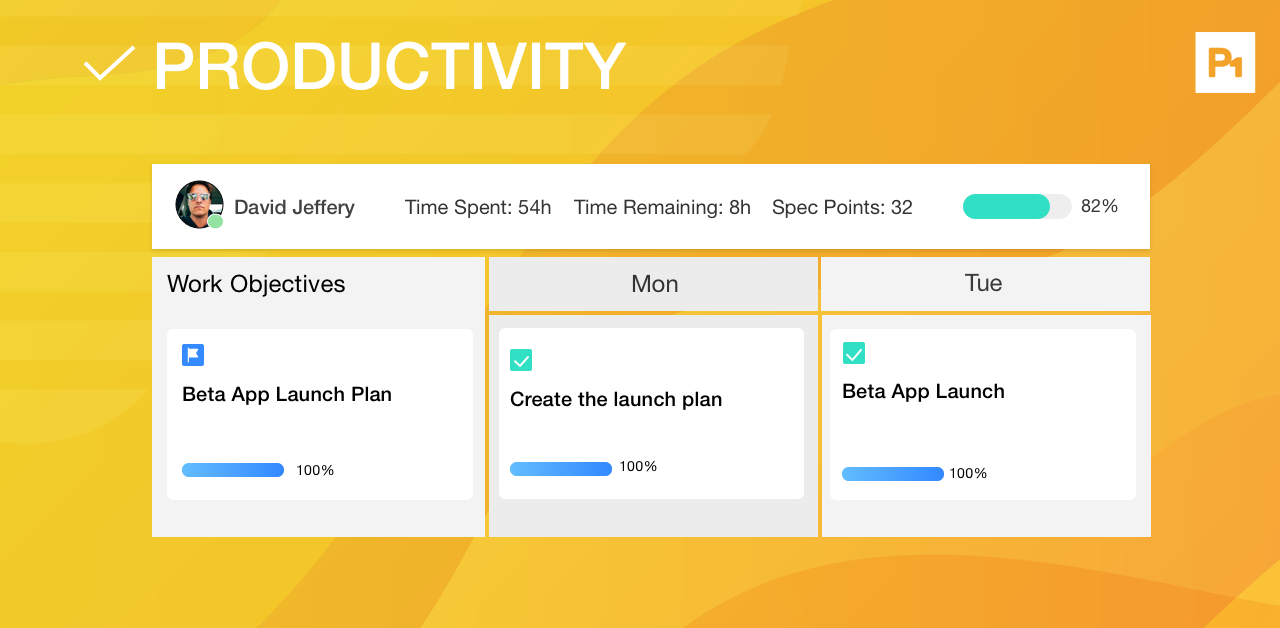Open the Beta App Launch Plan card
The height and width of the screenshot is (628, 1280).
tap(320, 414)
